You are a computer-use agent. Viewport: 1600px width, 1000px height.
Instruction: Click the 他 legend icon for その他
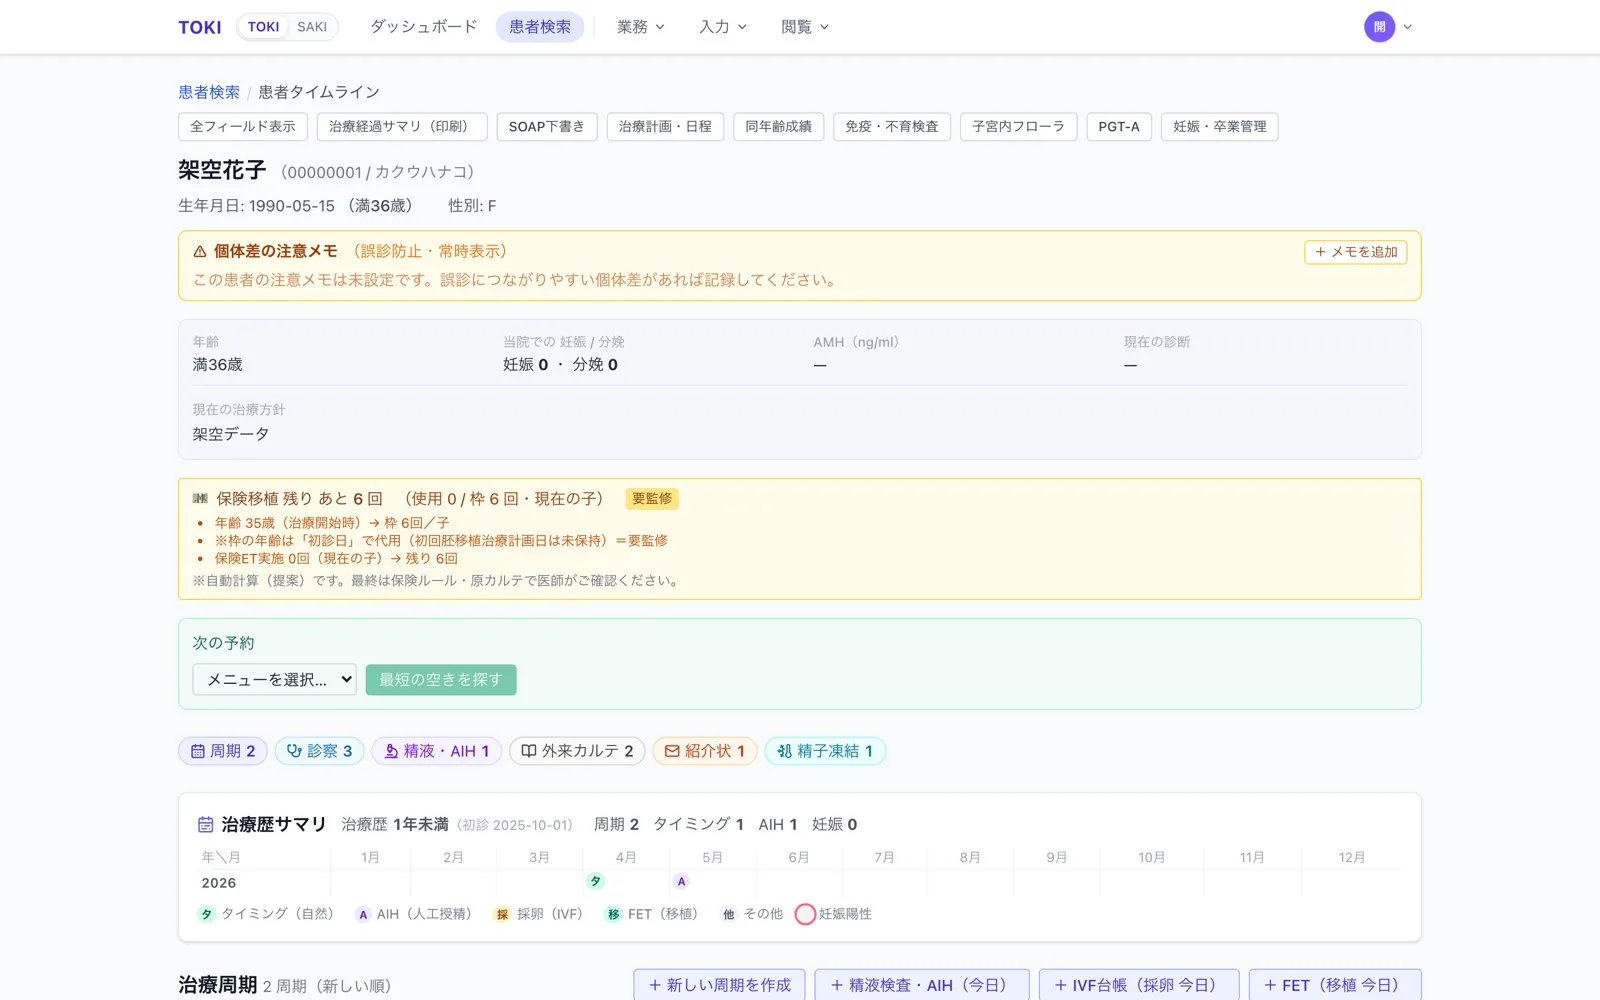(x=729, y=914)
